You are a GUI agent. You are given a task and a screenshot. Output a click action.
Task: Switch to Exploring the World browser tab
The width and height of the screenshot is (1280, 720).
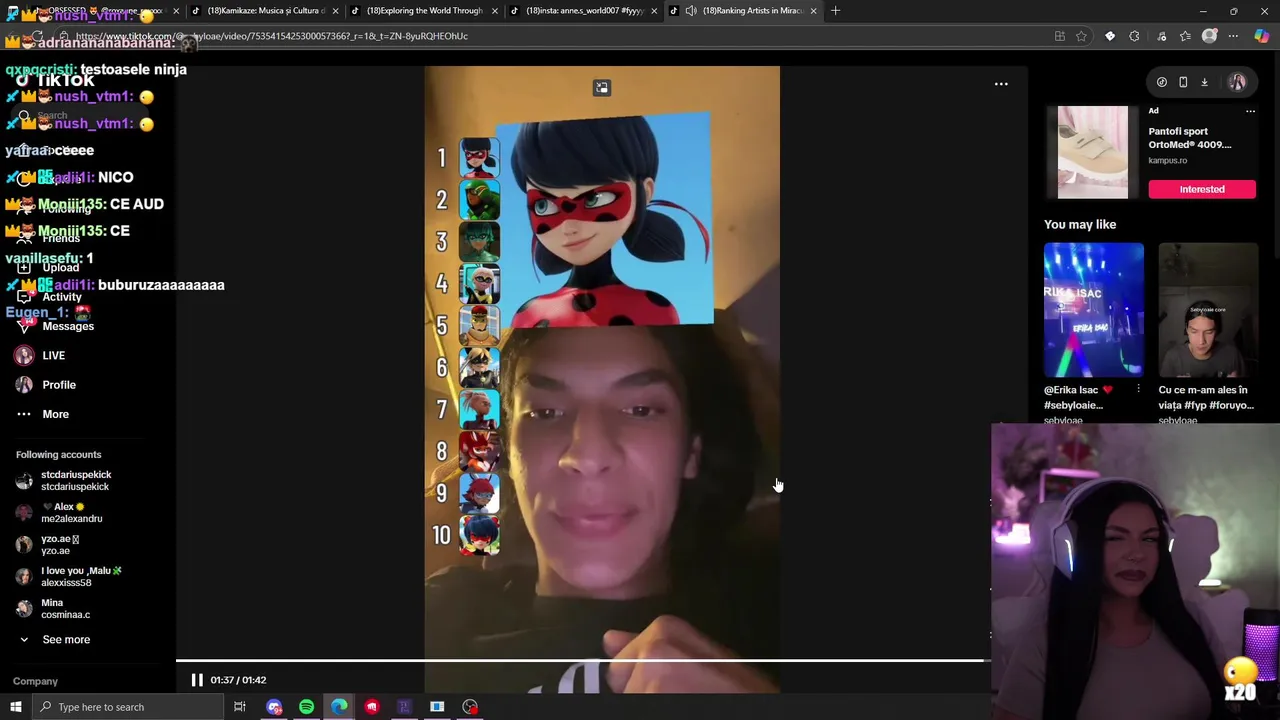(424, 11)
